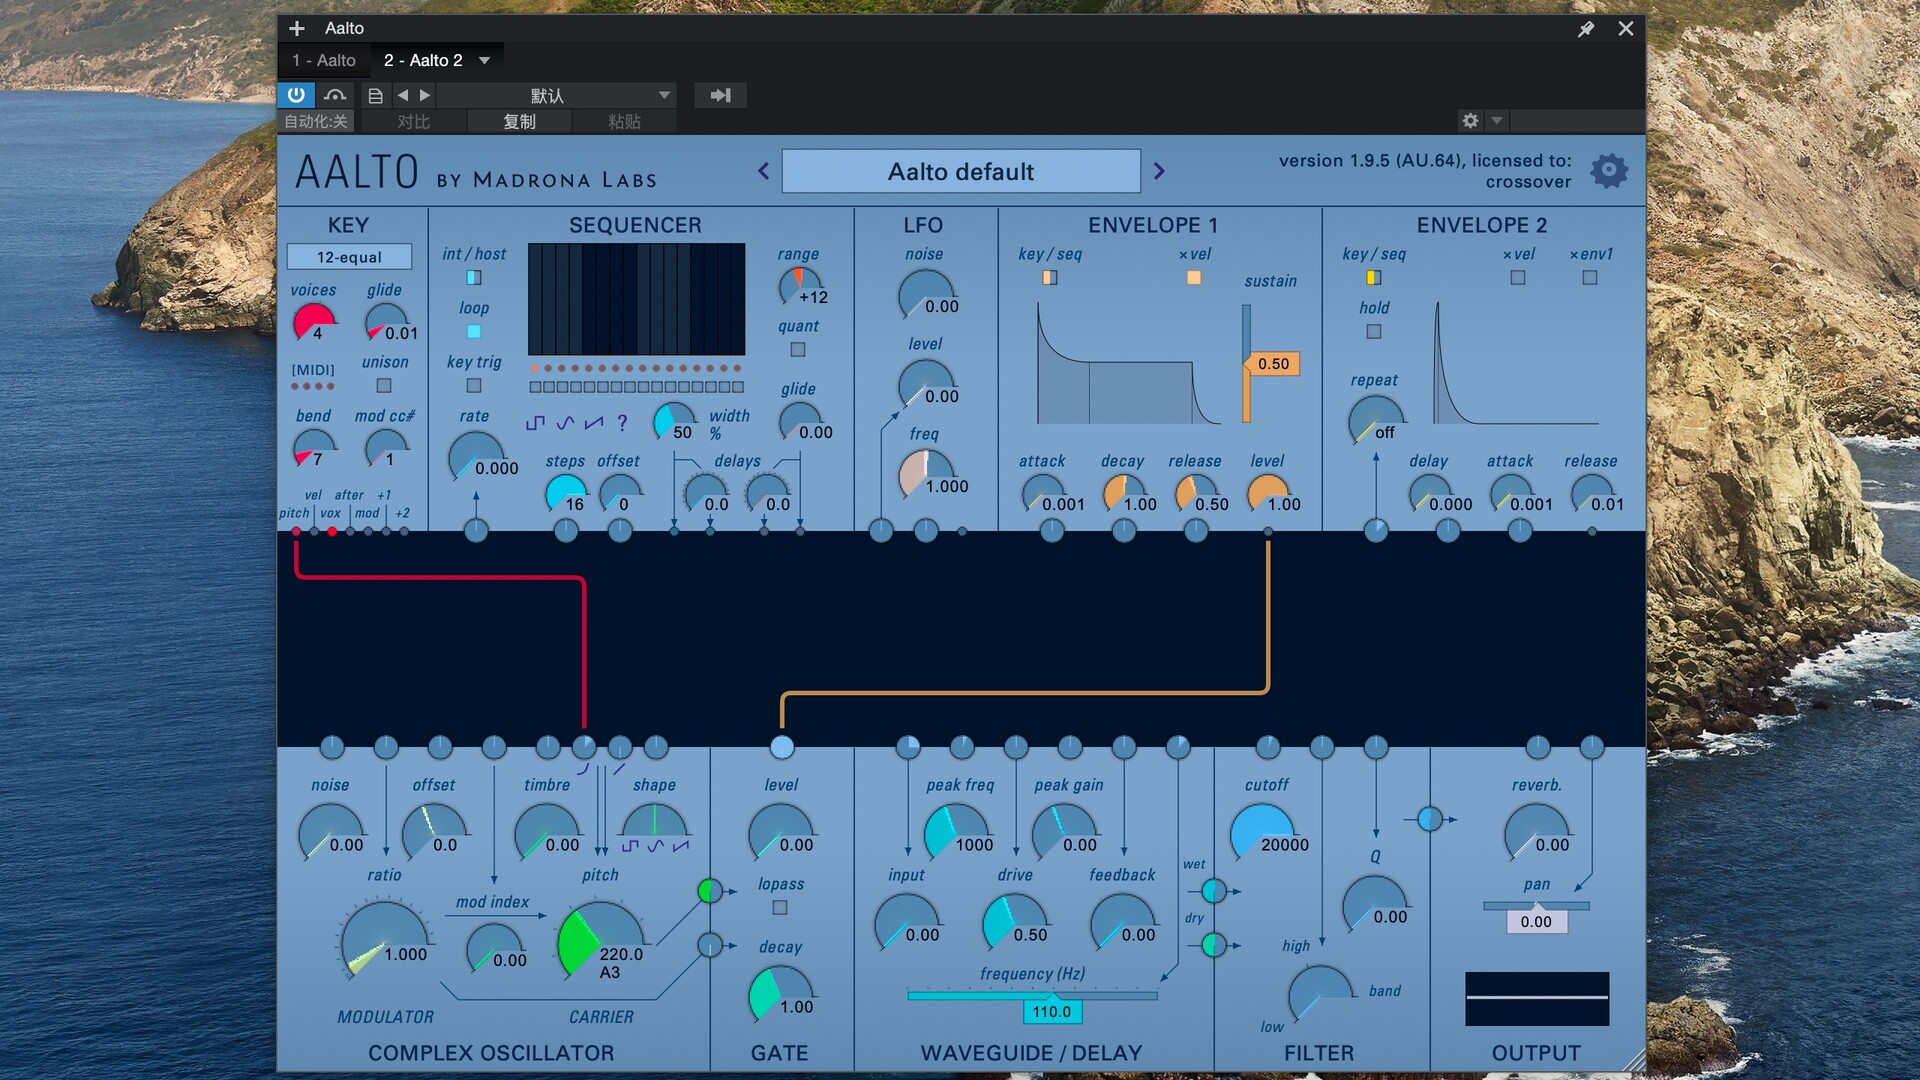1920x1080 pixels.
Task: Click the Envelope 1 output patch jack
Action: point(1268,532)
